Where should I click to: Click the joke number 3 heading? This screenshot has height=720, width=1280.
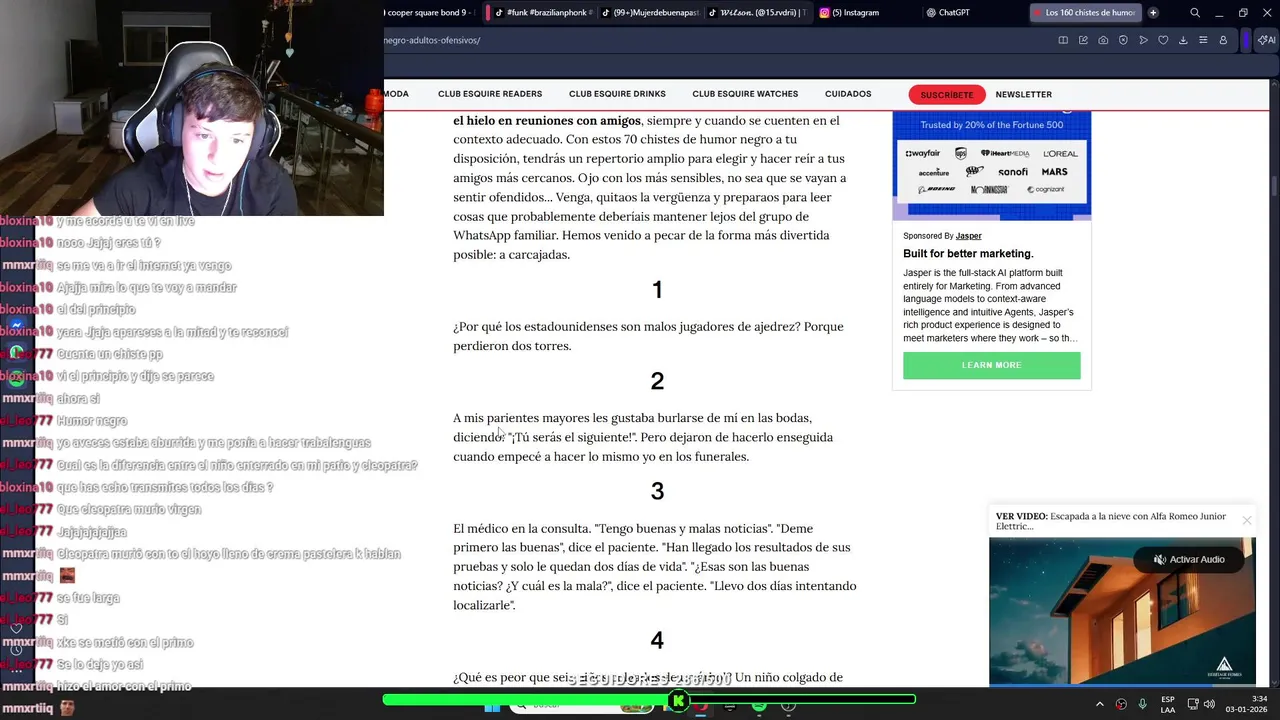coord(657,491)
